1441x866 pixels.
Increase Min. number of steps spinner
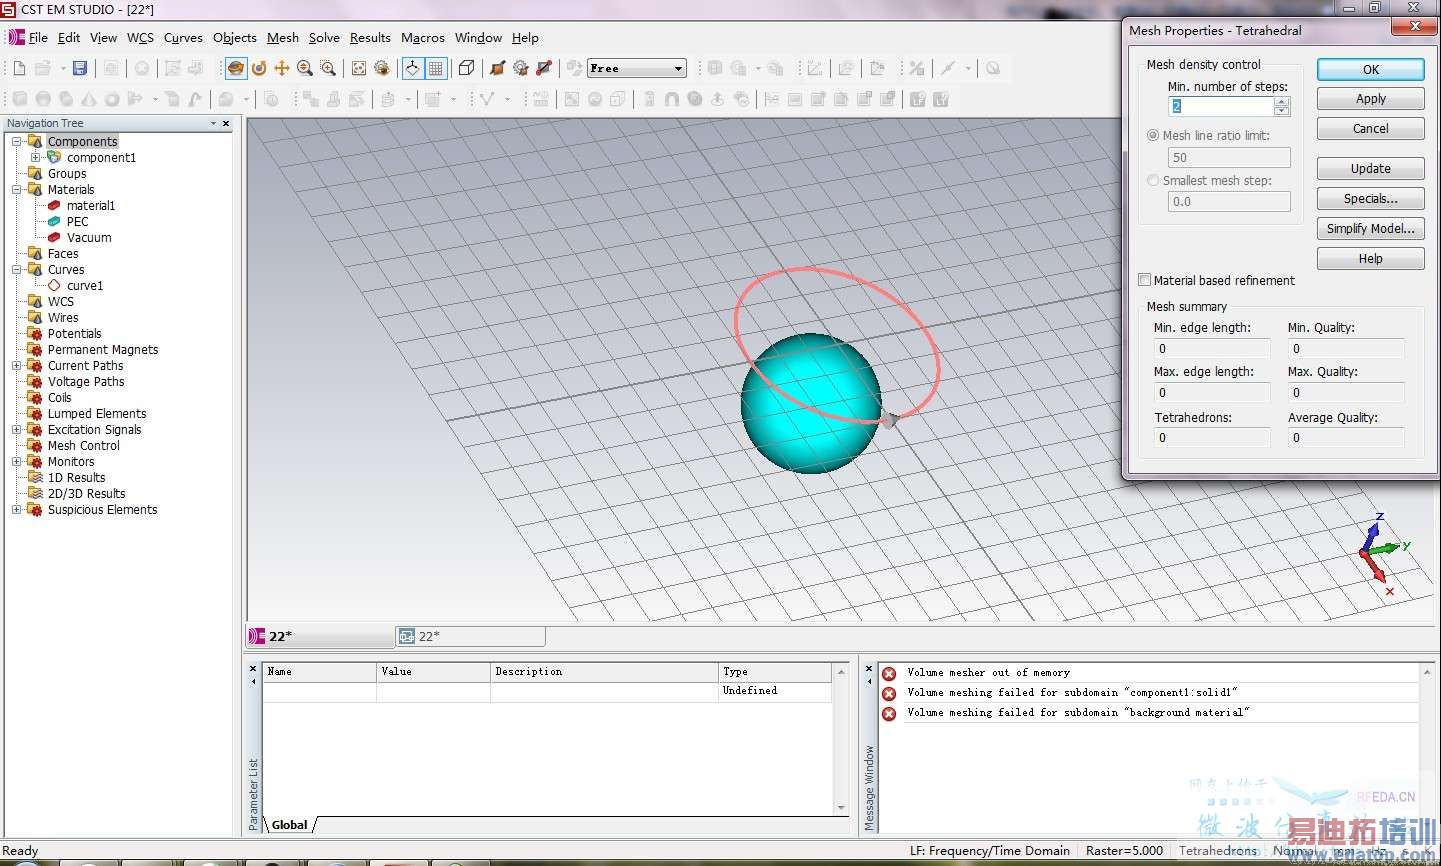1282,101
